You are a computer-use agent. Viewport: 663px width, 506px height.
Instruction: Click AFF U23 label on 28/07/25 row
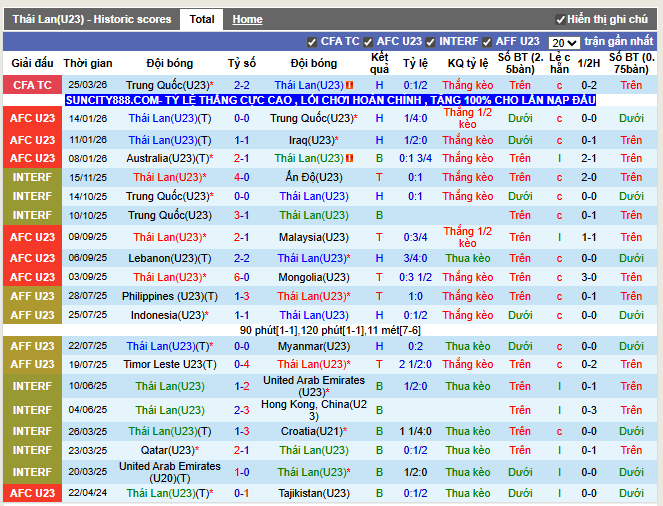tap(32, 296)
